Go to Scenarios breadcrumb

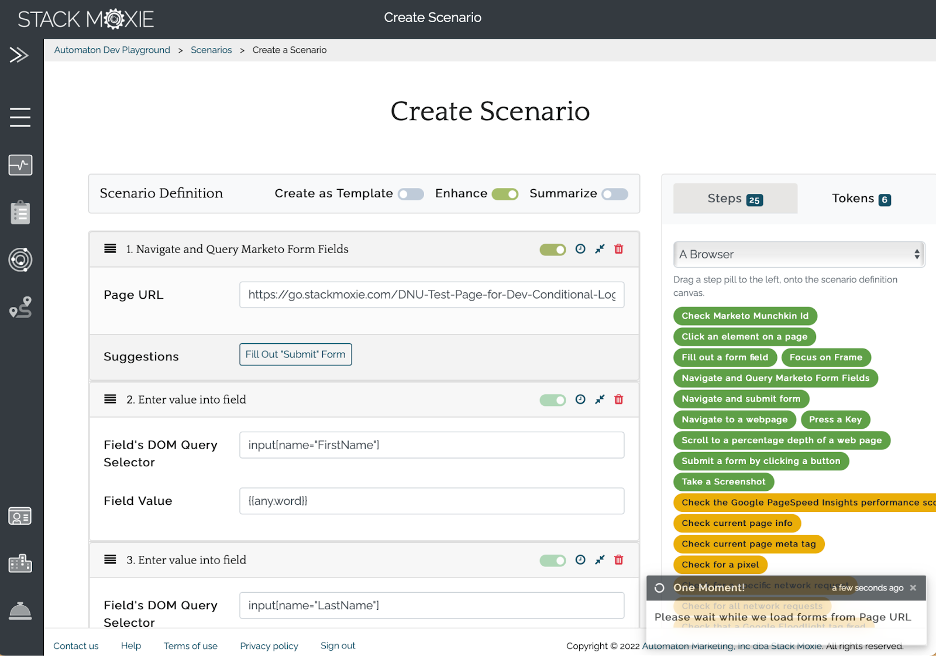pyautogui.click(x=211, y=50)
